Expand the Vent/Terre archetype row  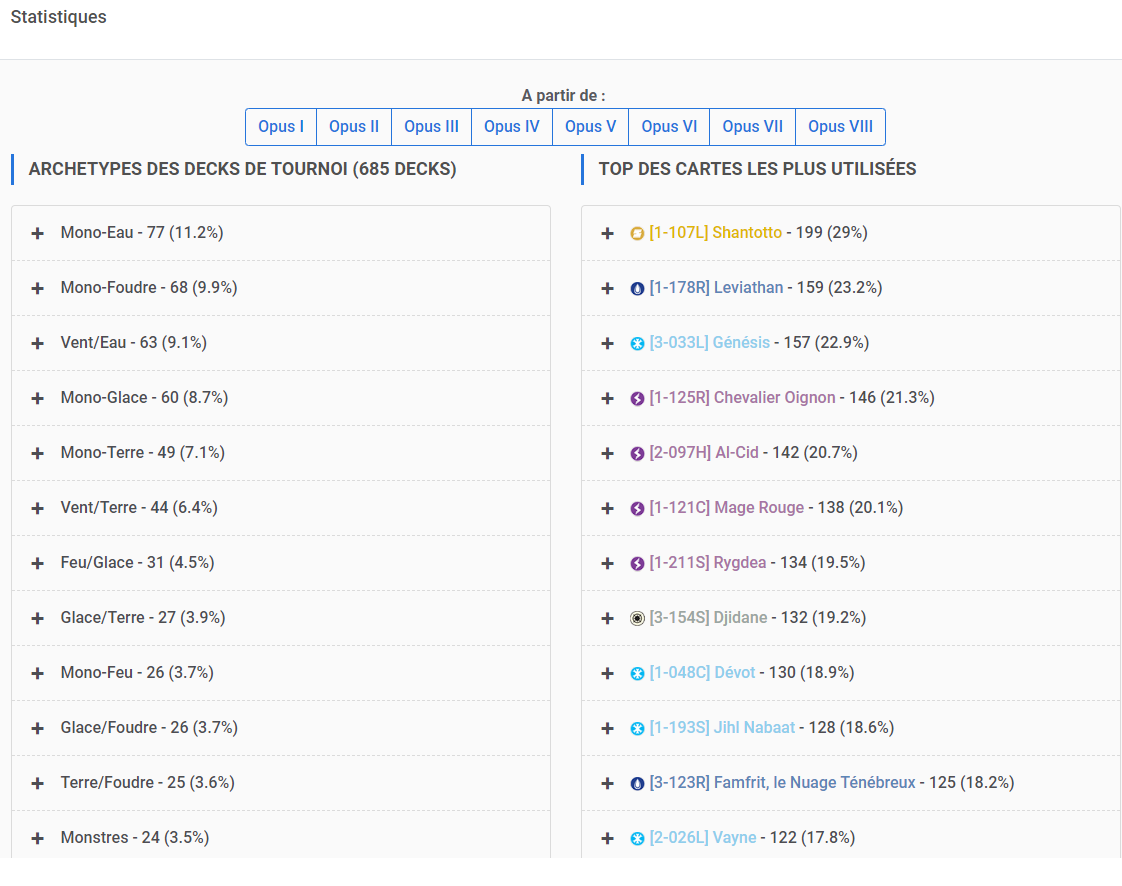37,509
